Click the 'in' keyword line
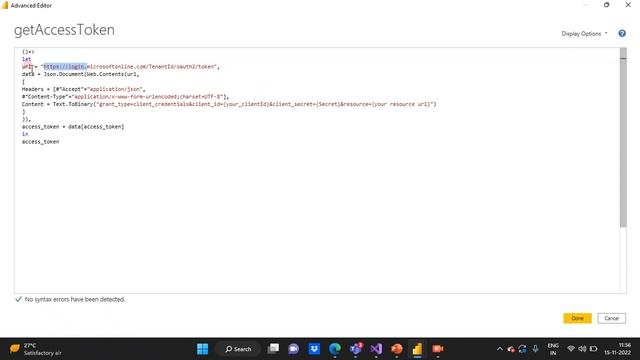The height and width of the screenshot is (360, 640). 25,134
